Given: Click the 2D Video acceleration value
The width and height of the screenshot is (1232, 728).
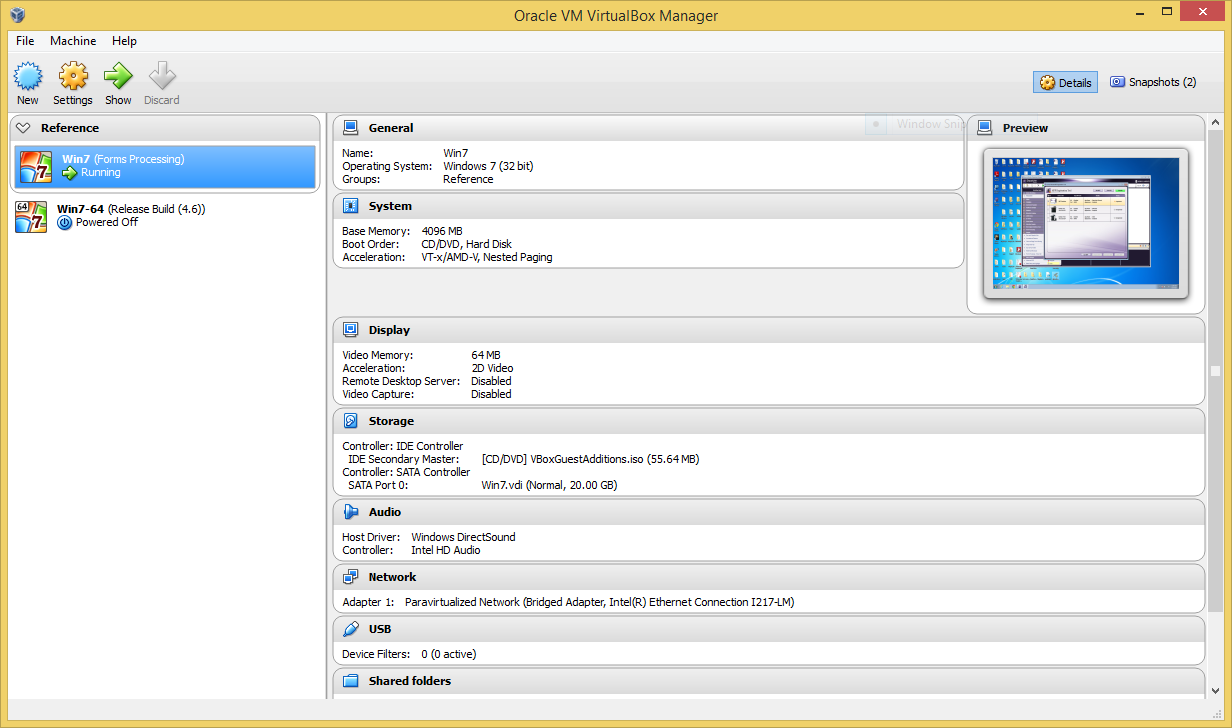Looking at the screenshot, I should tap(492, 368).
